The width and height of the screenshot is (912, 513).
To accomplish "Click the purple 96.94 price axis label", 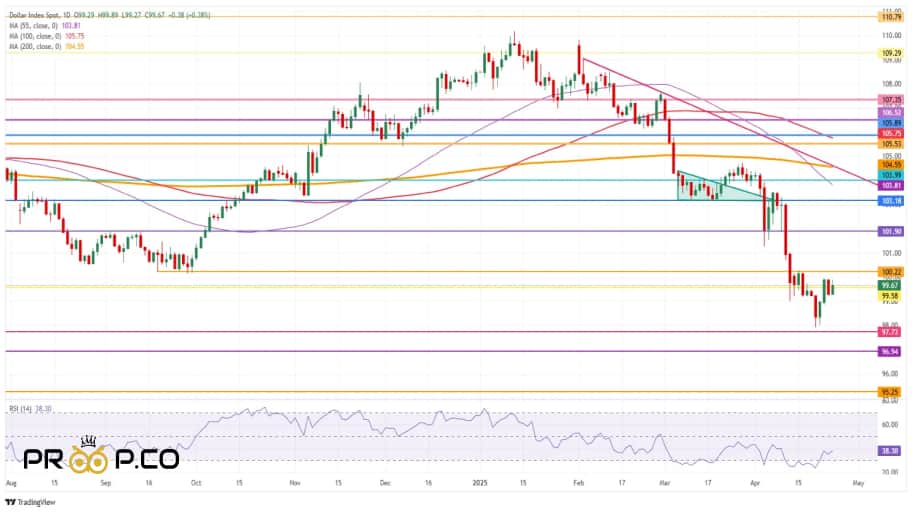I will (x=890, y=352).
